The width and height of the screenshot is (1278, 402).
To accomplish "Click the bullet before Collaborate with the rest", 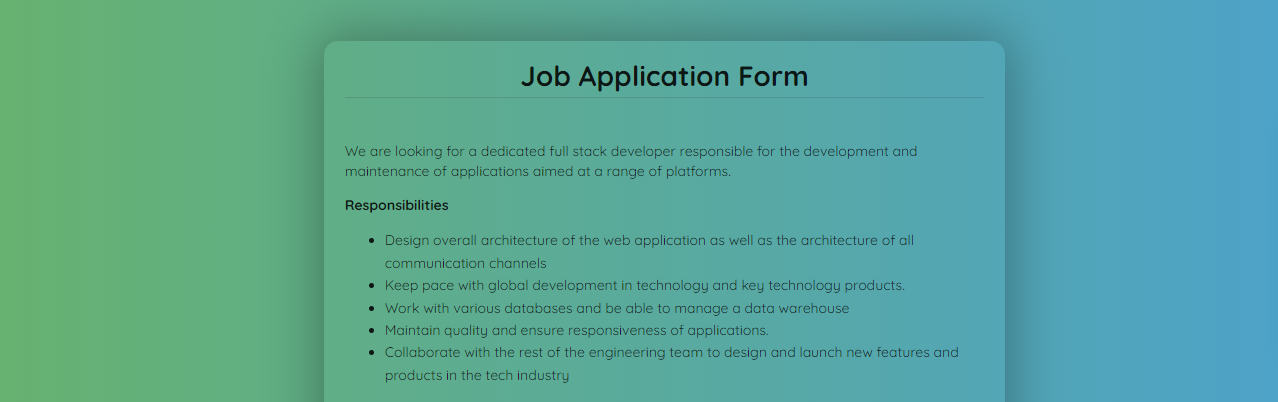I will click(372, 353).
